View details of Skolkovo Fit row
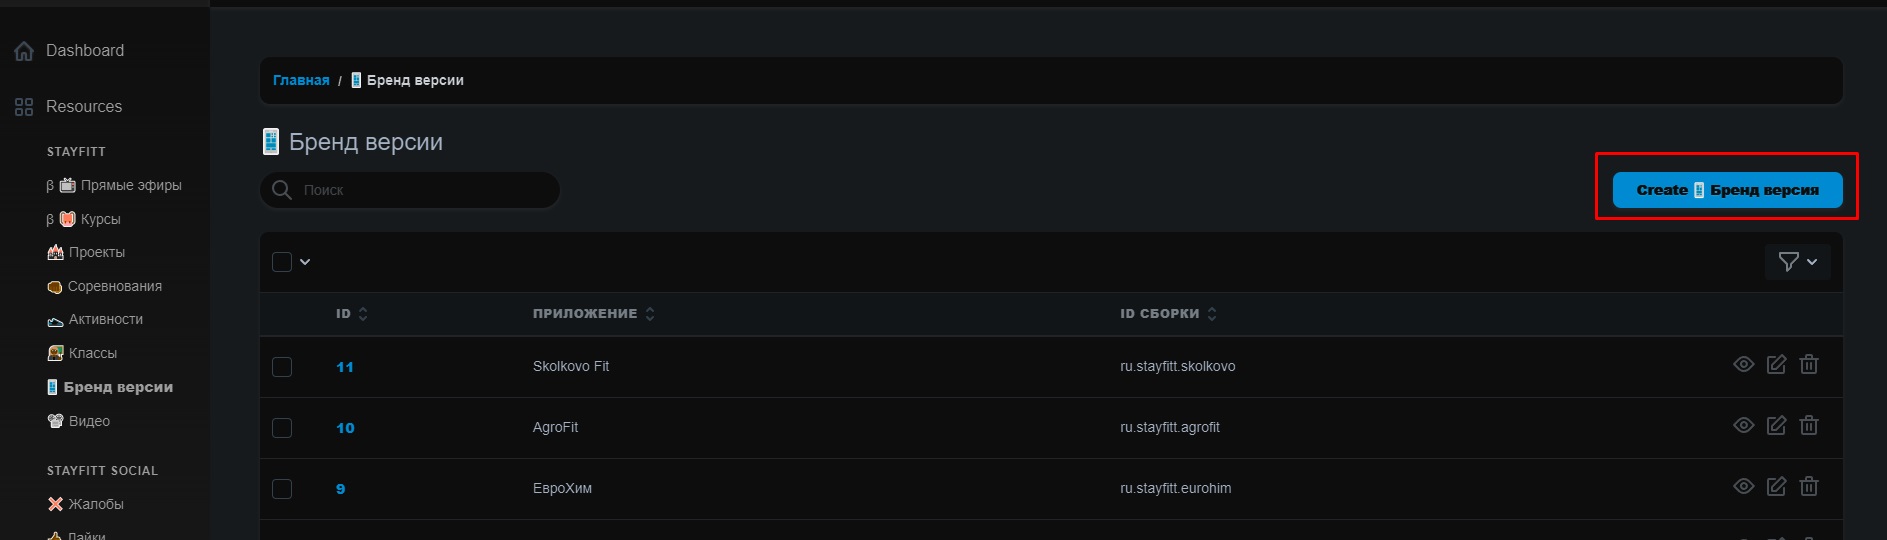Viewport: 1887px width, 540px height. 1743,365
